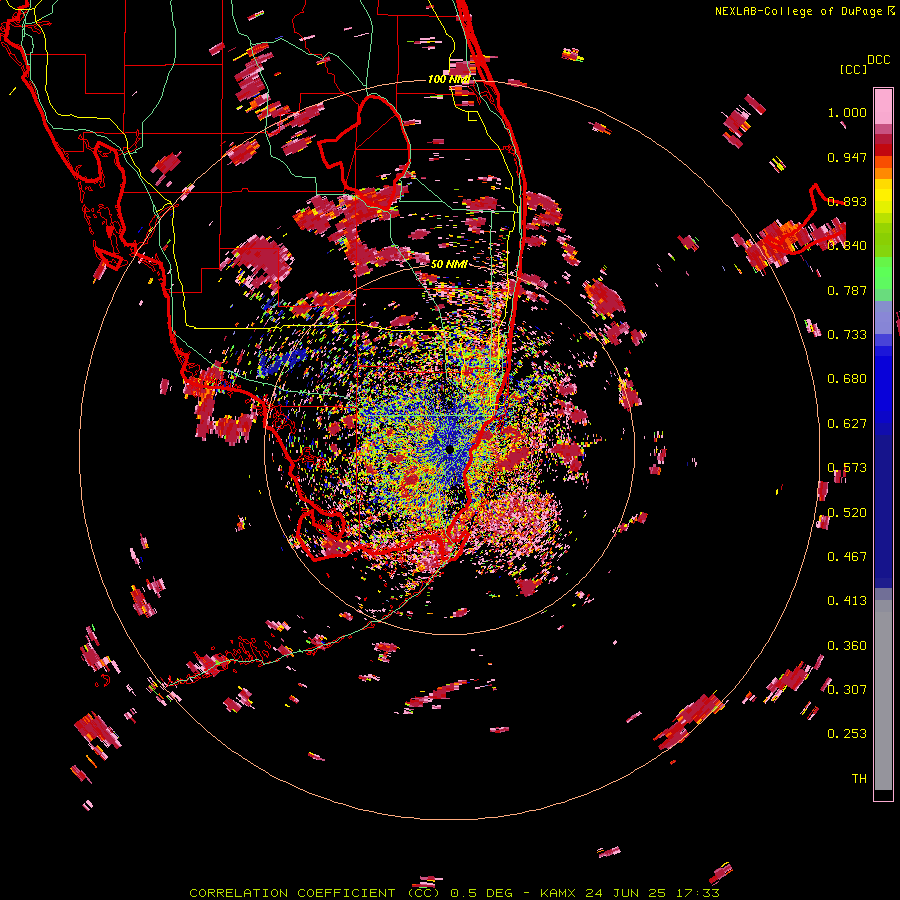Click the 0.893 scale value
Screen dimensions: 900x900
847,201
